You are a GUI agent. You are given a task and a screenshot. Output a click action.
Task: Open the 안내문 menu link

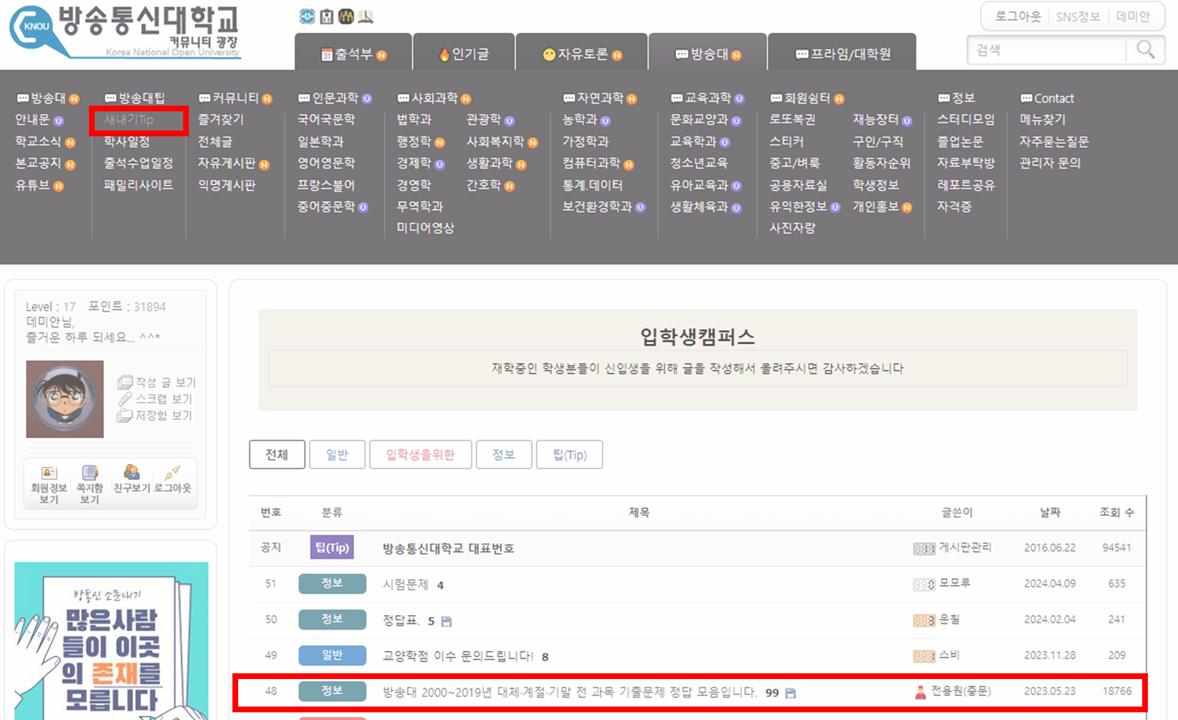(32, 119)
